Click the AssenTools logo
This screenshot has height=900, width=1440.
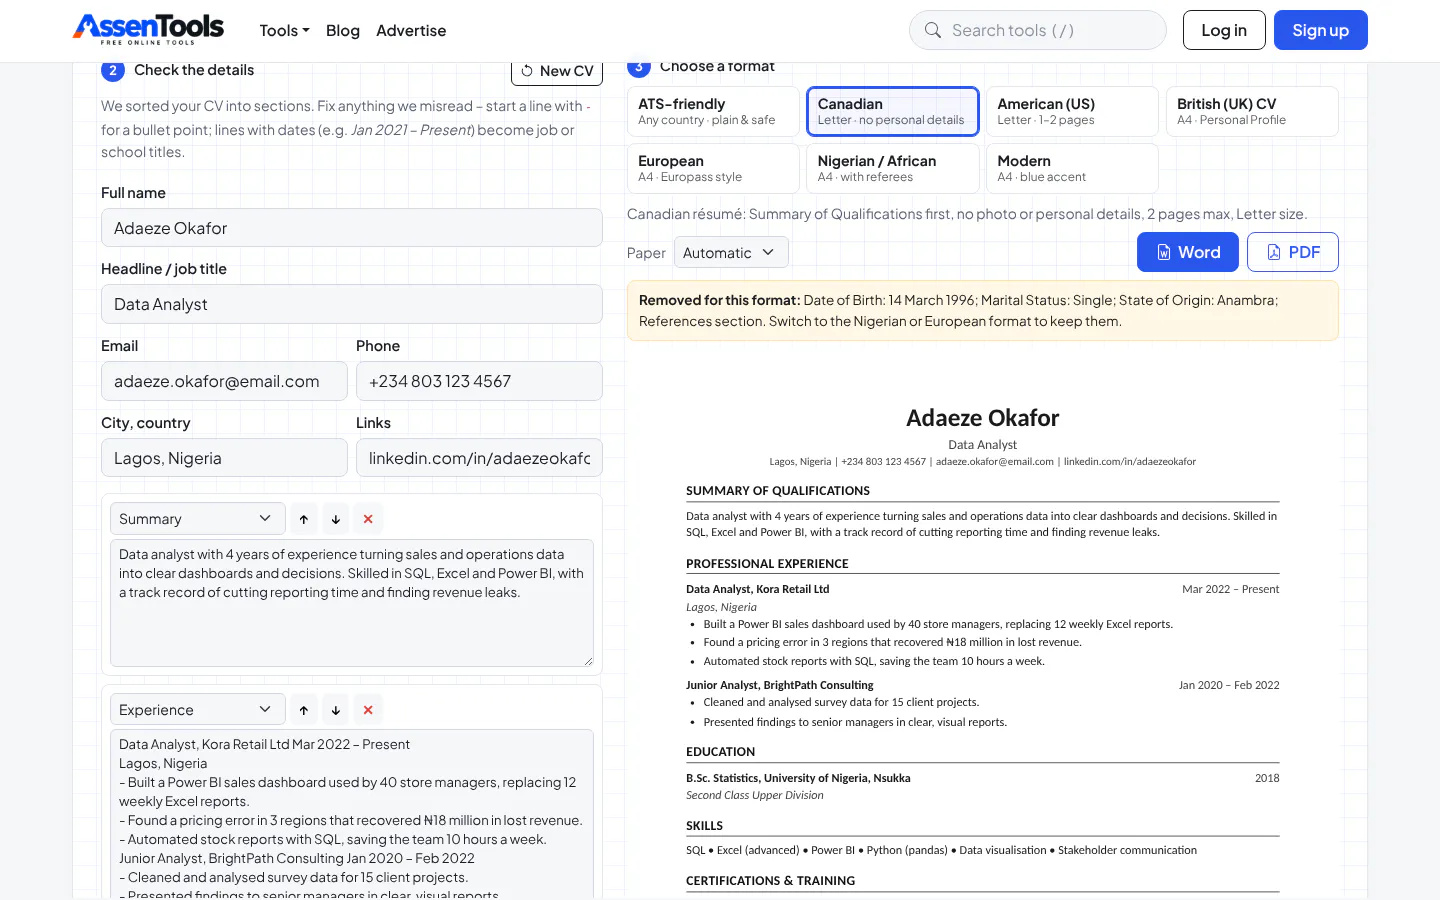coord(148,30)
